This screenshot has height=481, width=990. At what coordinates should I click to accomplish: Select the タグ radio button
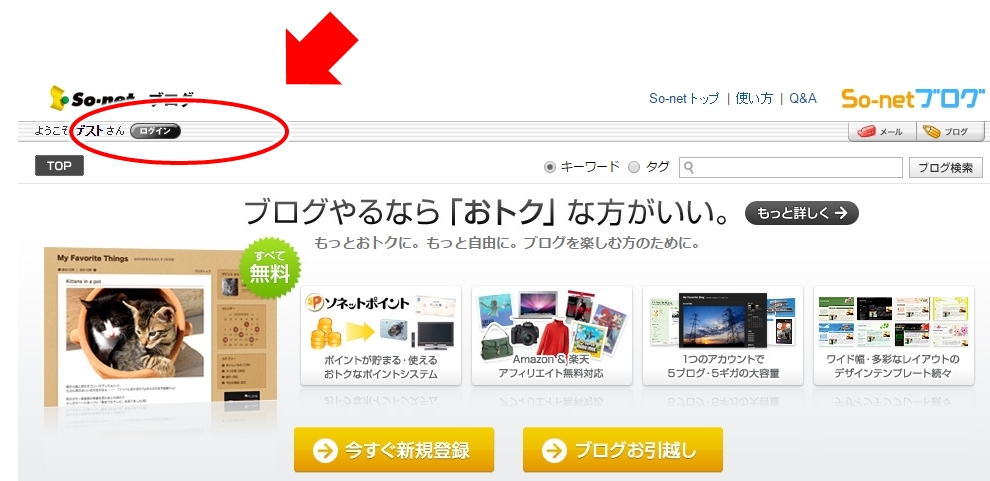[634, 167]
